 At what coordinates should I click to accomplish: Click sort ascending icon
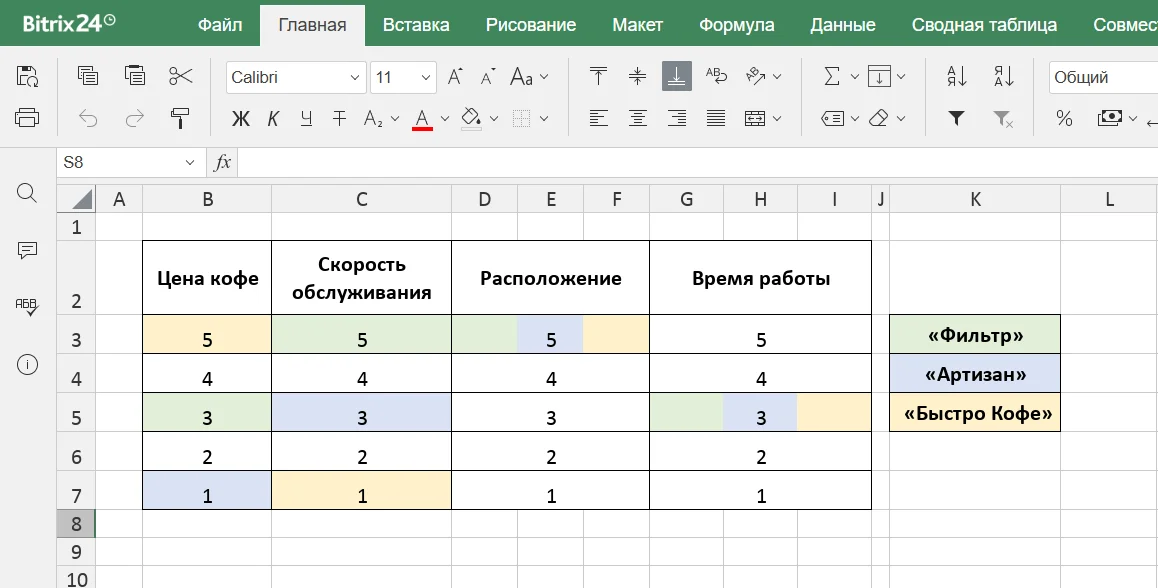tap(957, 76)
